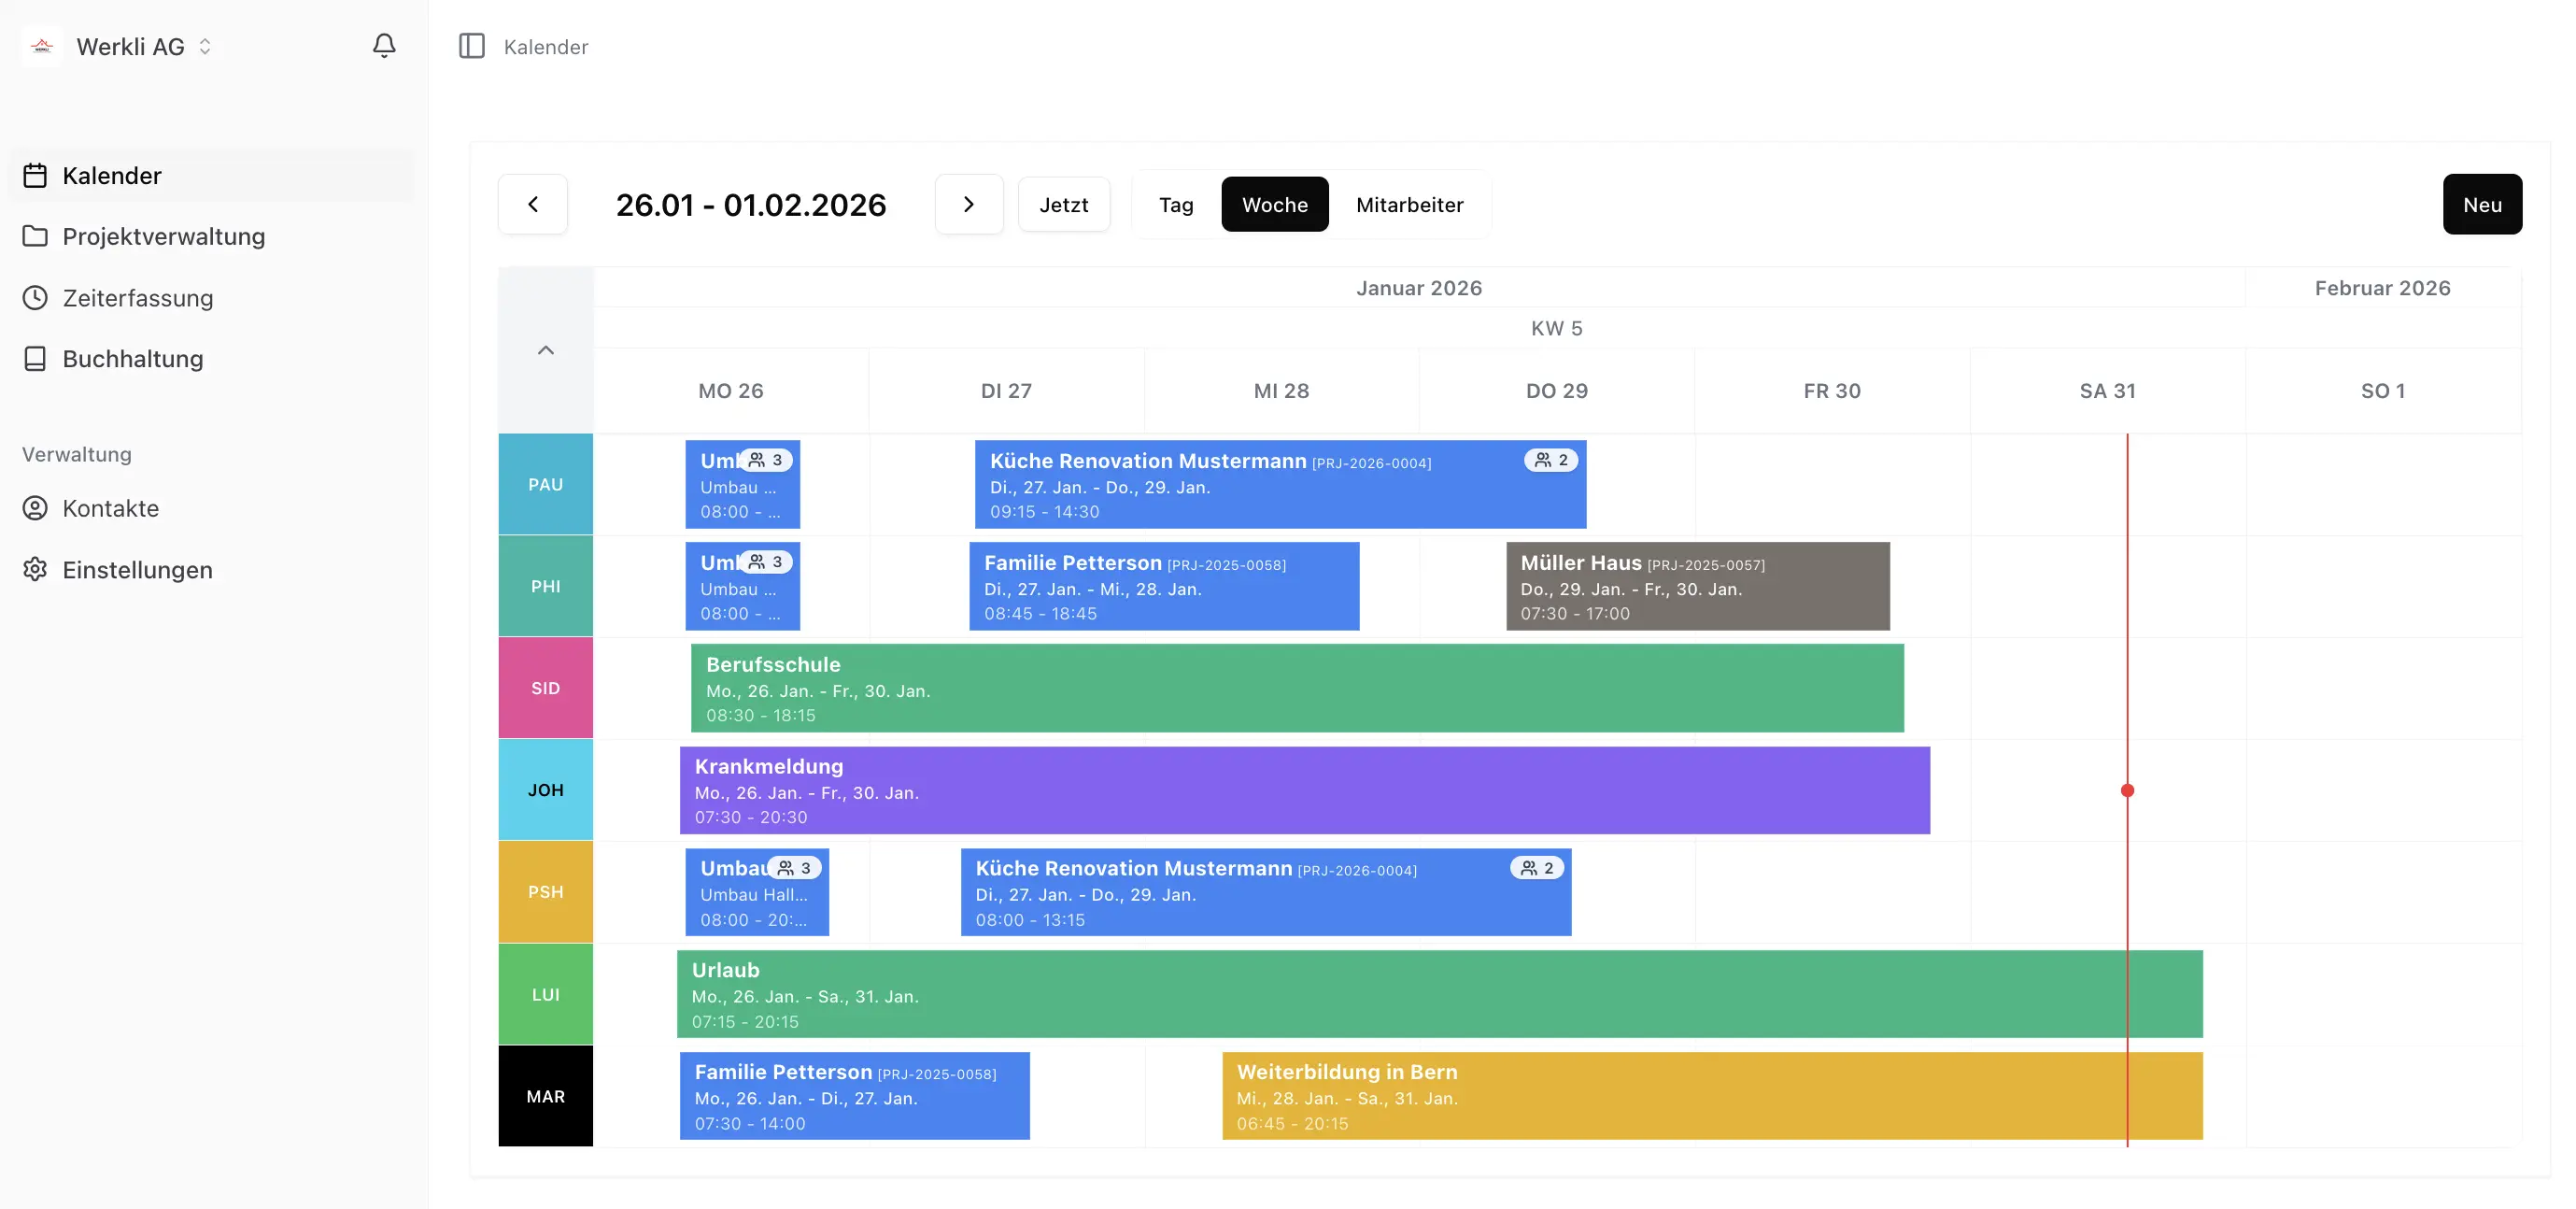Open the Müller Haus event
This screenshot has width=2576, height=1209.
coord(1698,587)
